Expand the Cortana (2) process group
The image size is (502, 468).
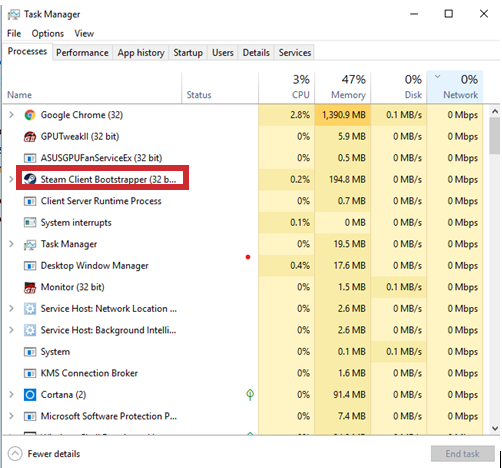[x=11, y=395]
